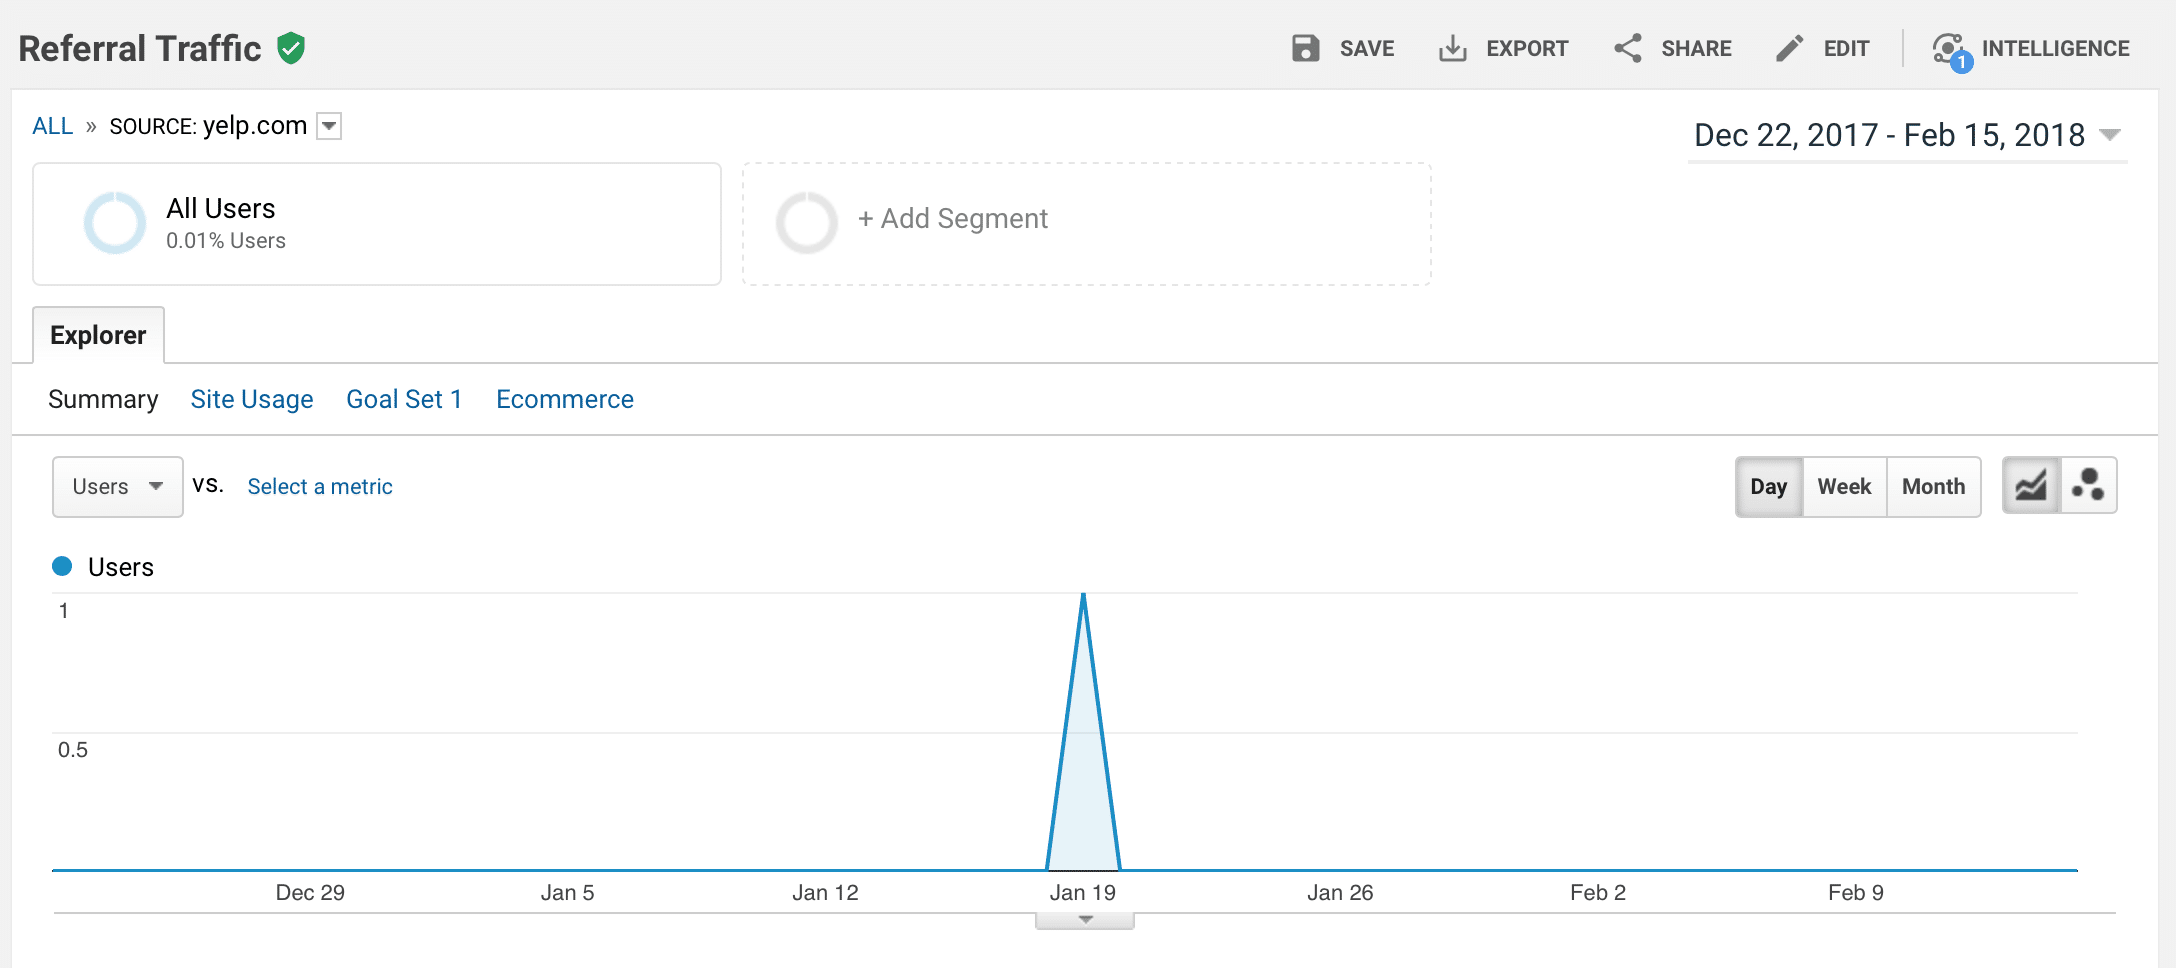Click the Jan 26 axis label
The width and height of the screenshot is (2176, 968).
click(x=1340, y=893)
